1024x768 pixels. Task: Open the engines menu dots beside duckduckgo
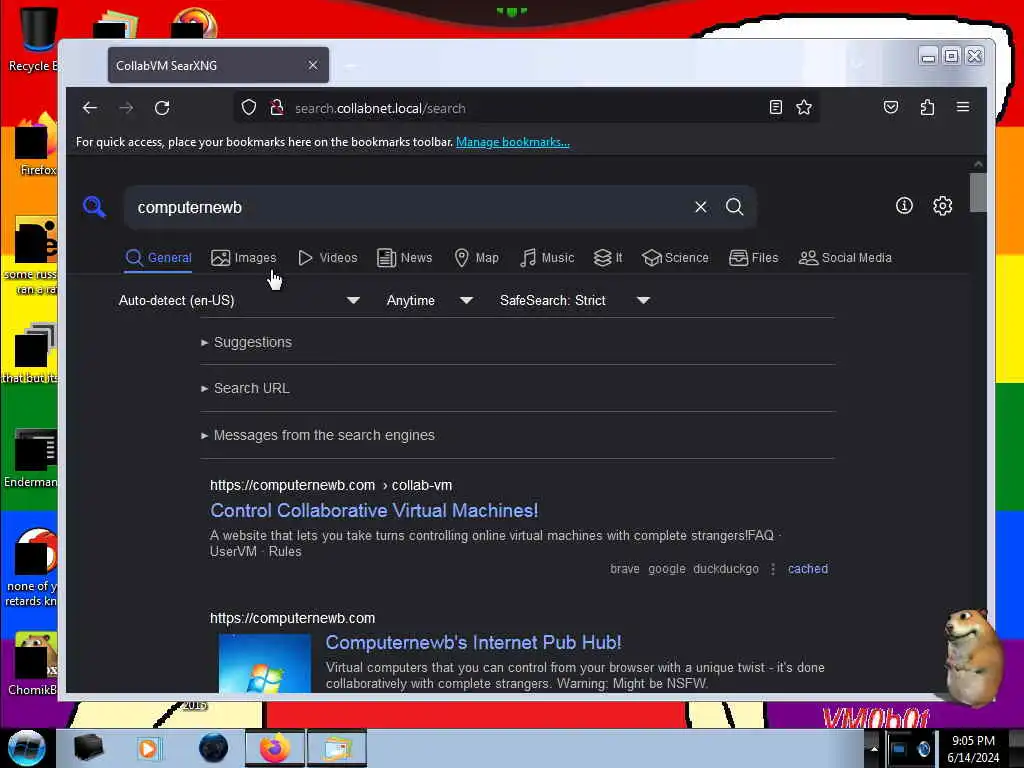(773, 569)
